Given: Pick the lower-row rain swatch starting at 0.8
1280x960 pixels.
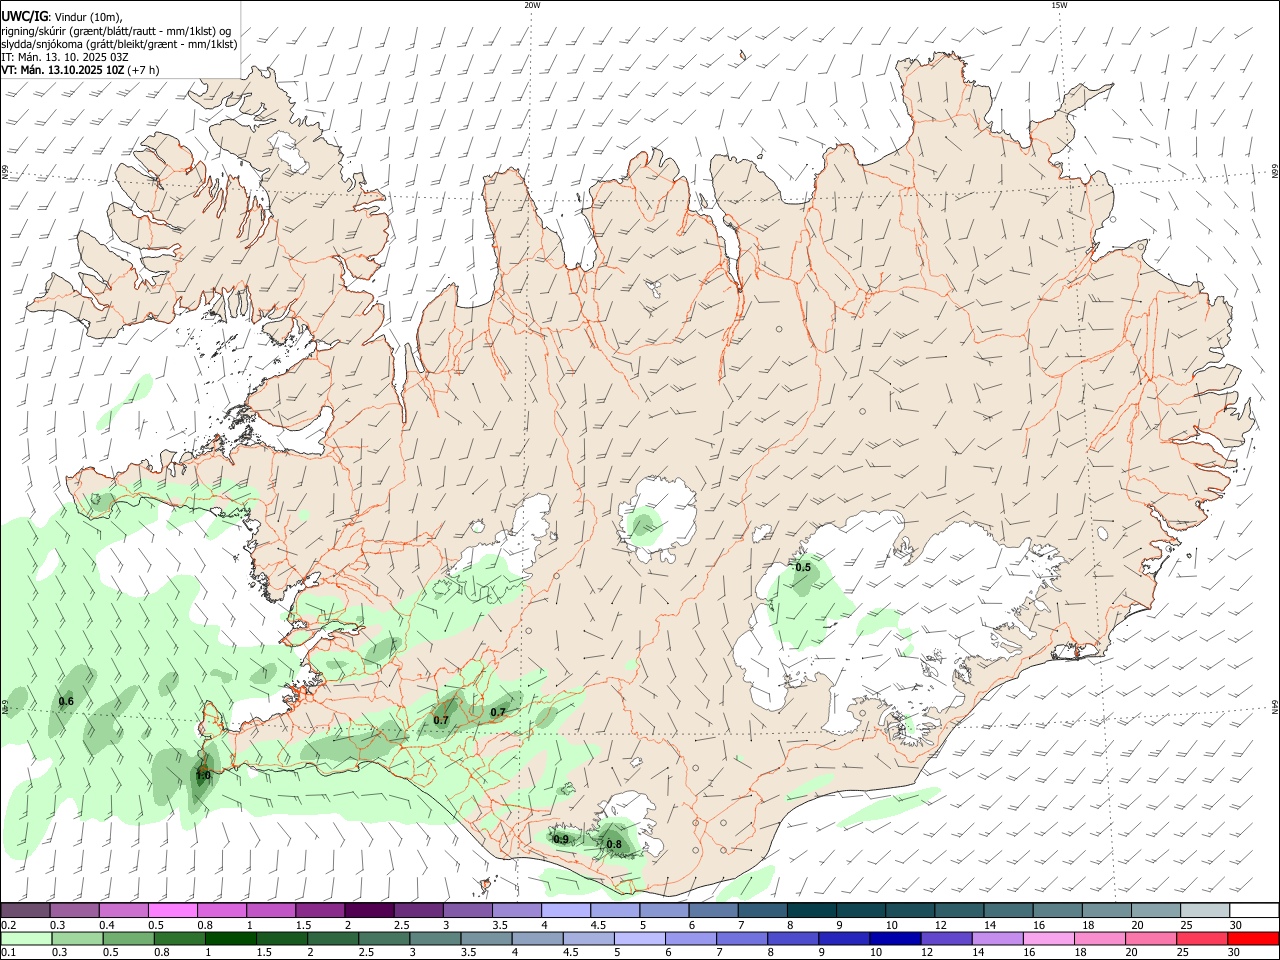Looking at the screenshot, I should point(179,938).
